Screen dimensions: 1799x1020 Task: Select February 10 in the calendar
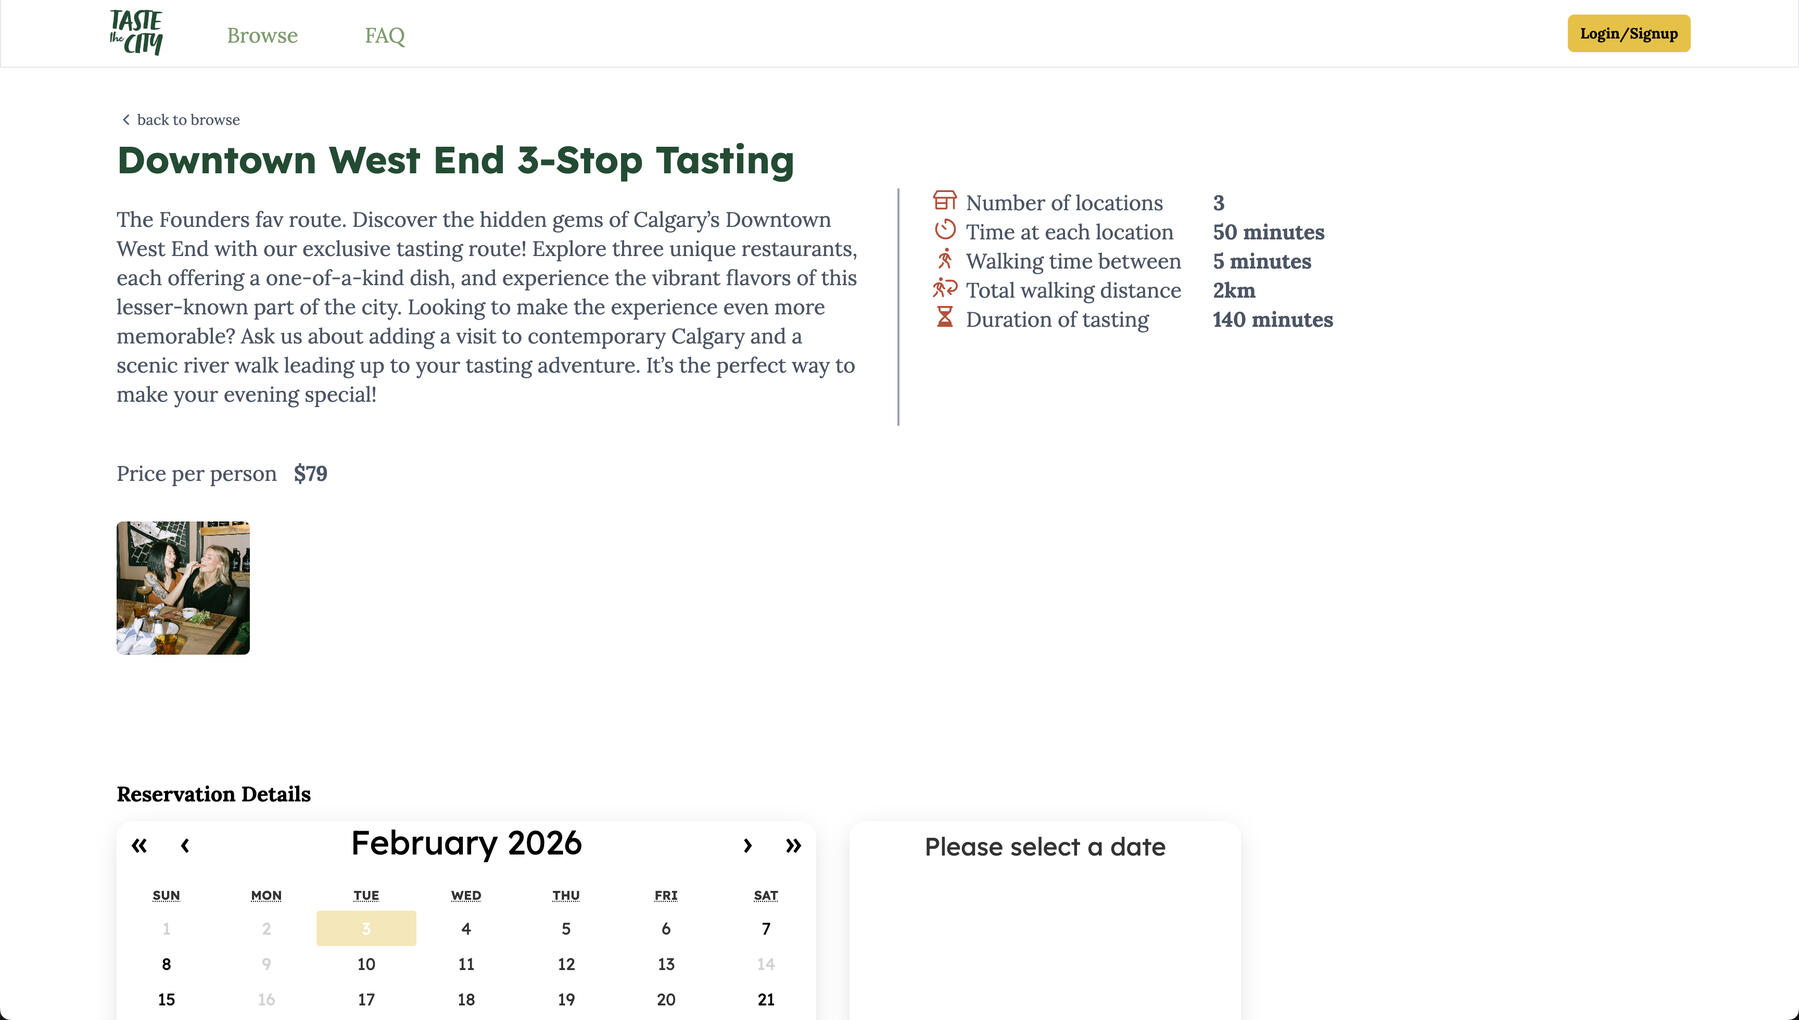366,965
